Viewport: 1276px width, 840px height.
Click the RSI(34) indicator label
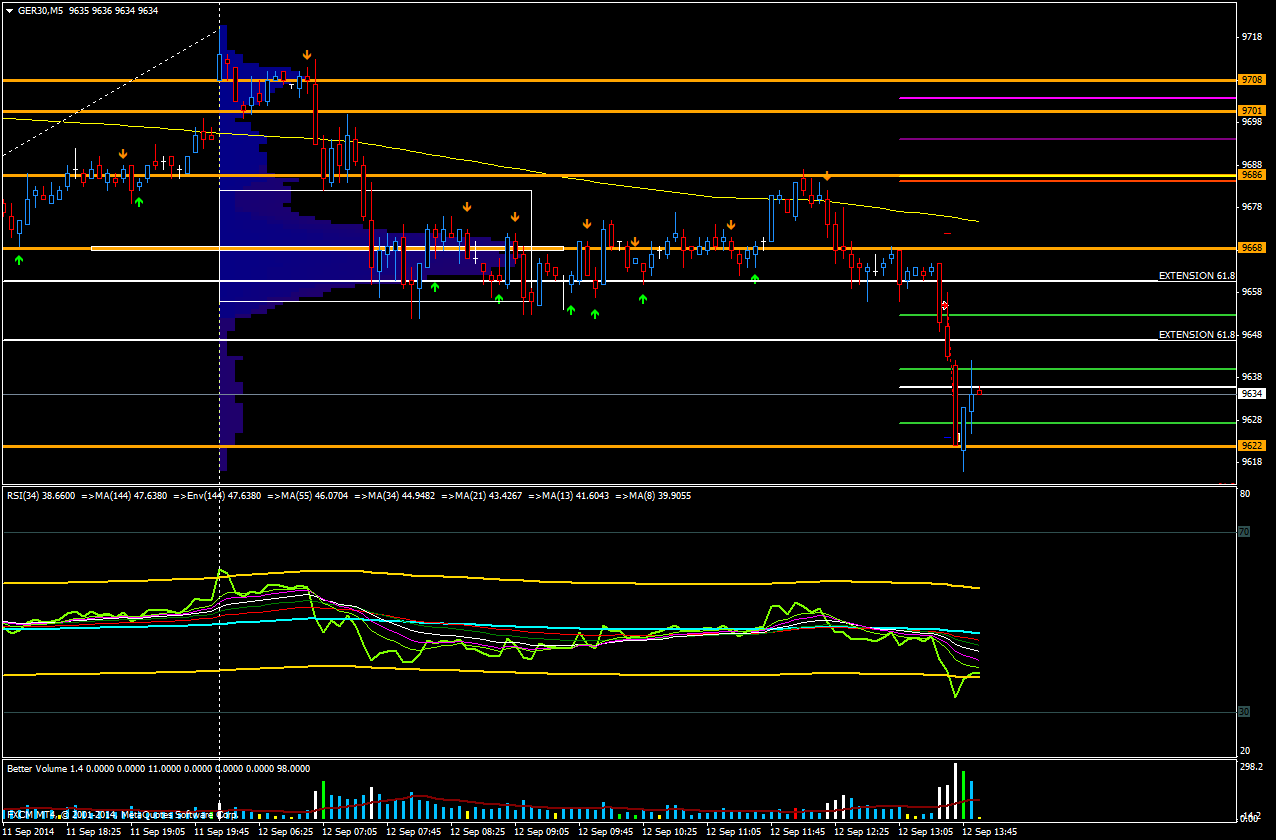(x=36, y=495)
